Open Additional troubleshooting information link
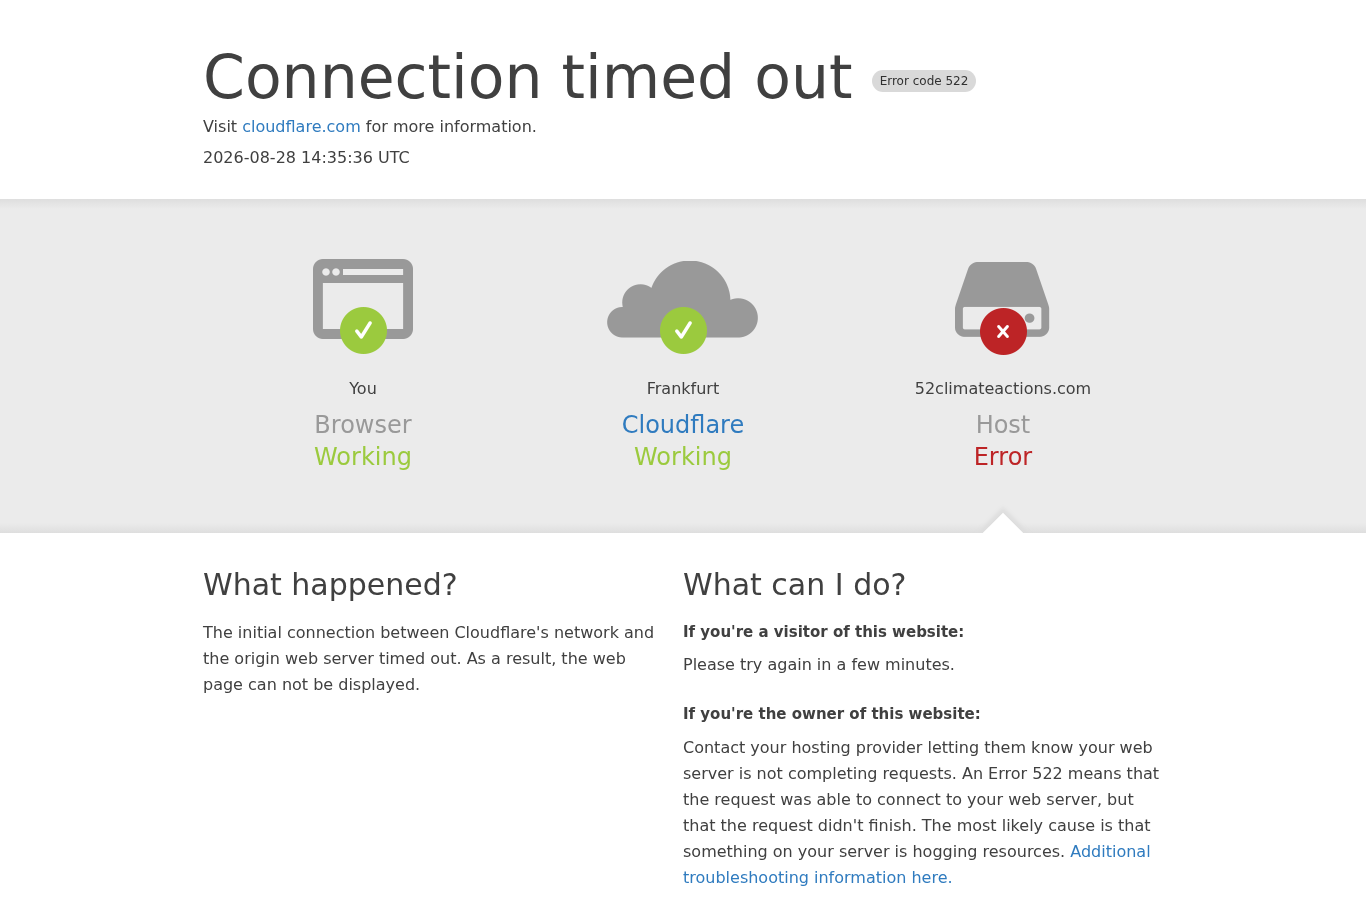This screenshot has height=900, width=1366. (x=916, y=864)
